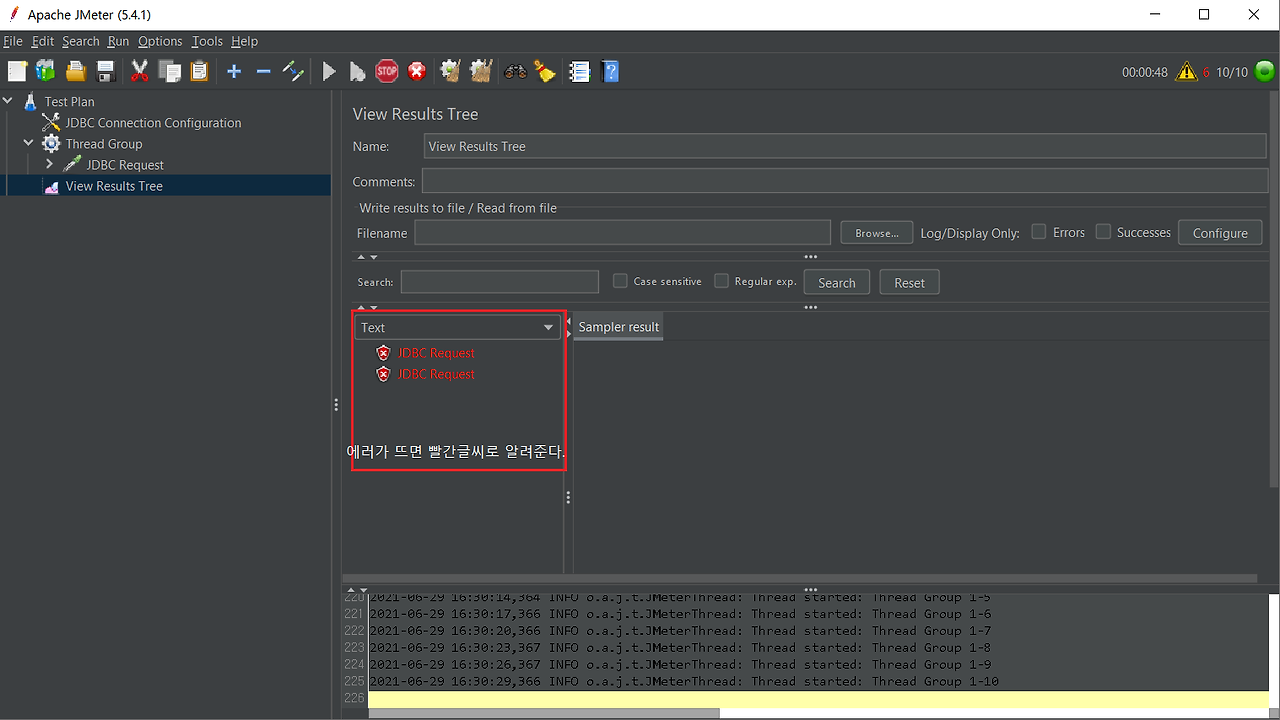Select Test Plan root node

pyautogui.click(x=69, y=101)
